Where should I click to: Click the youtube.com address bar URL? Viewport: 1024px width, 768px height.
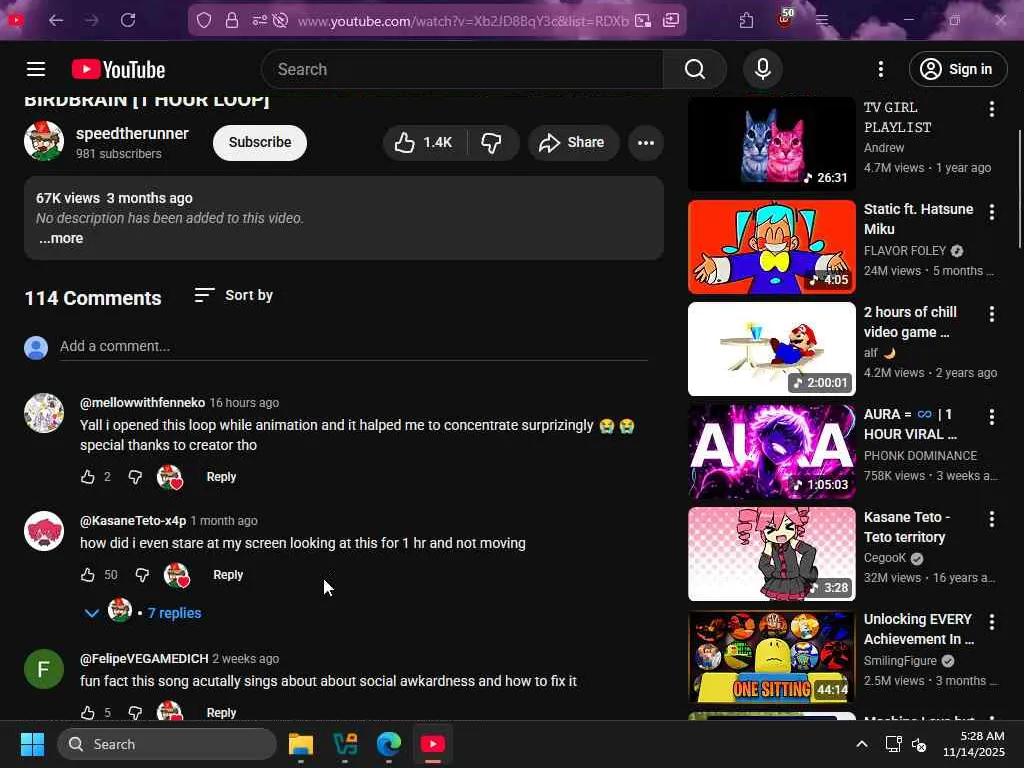pyautogui.click(x=463, y=21)
